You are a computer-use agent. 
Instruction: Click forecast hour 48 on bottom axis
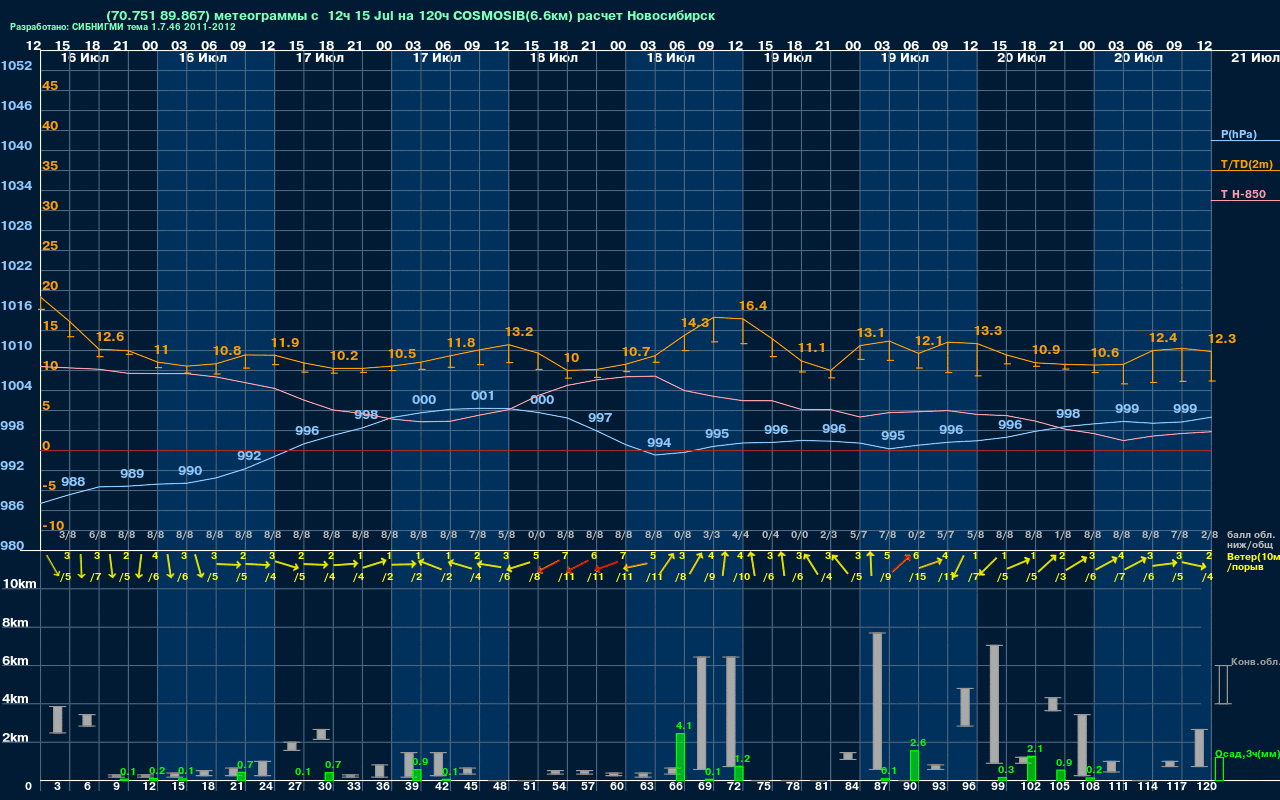click(x=500, y=787)
